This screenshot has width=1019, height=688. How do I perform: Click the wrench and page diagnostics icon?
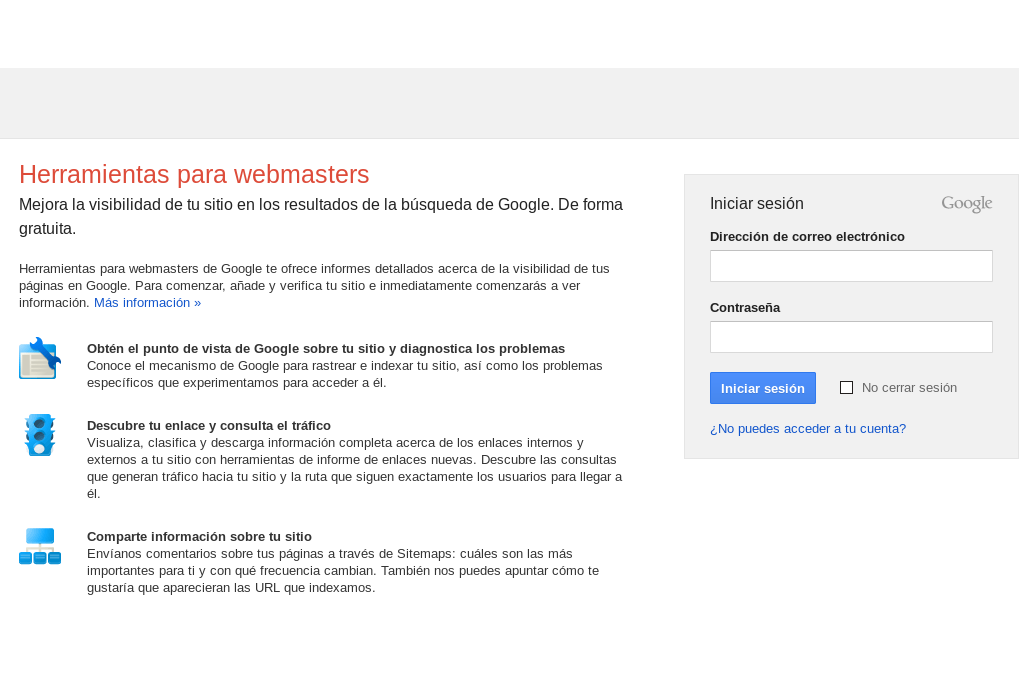tap(39, 359)
